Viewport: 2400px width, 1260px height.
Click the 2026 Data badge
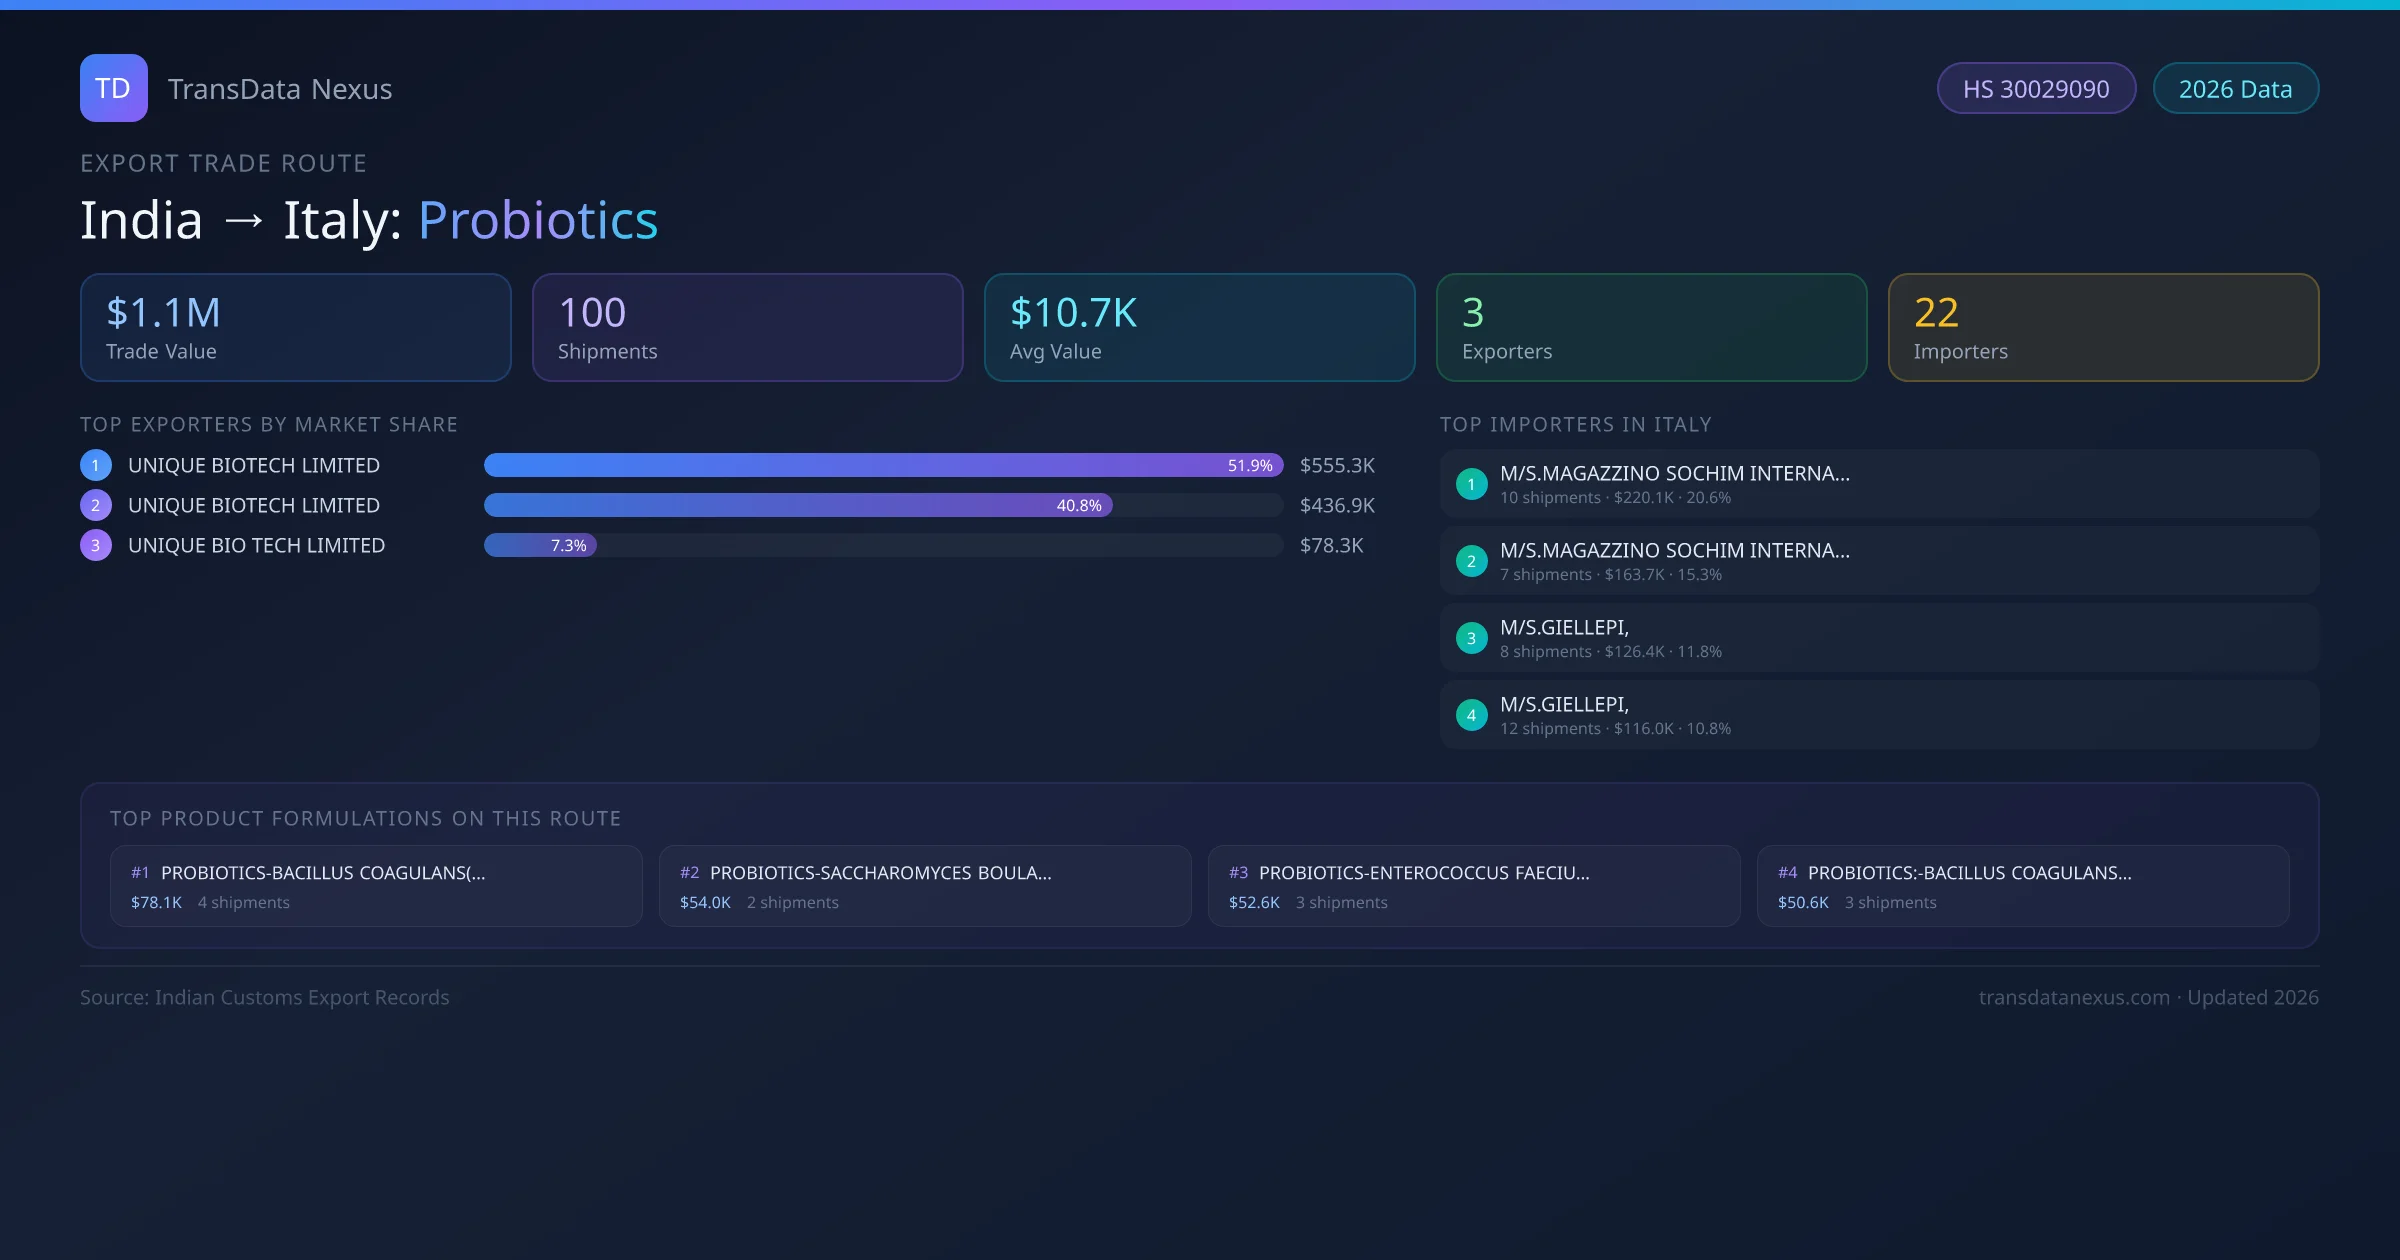click(x=2234, y=89)
